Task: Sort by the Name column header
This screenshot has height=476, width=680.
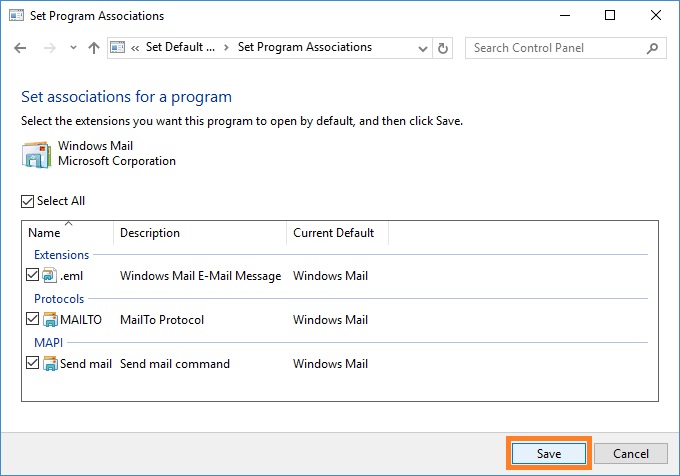Action: point(67,233)
